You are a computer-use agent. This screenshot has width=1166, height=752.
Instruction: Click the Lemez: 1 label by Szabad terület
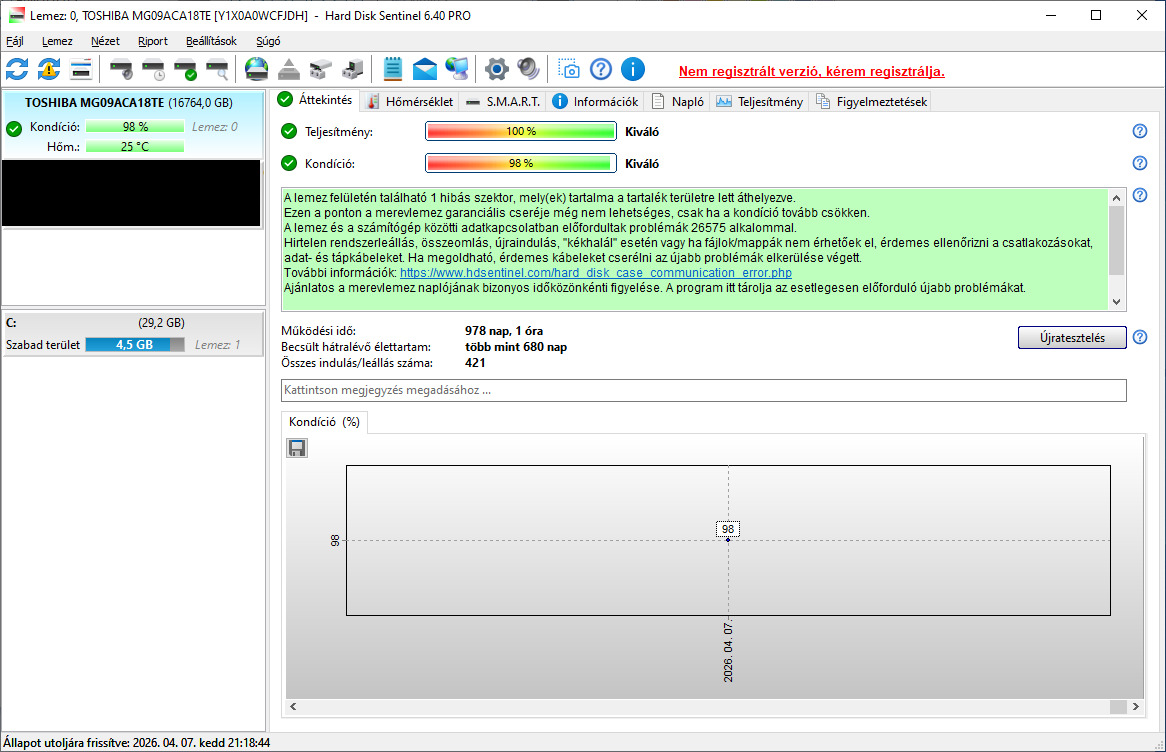coord(217,344)
